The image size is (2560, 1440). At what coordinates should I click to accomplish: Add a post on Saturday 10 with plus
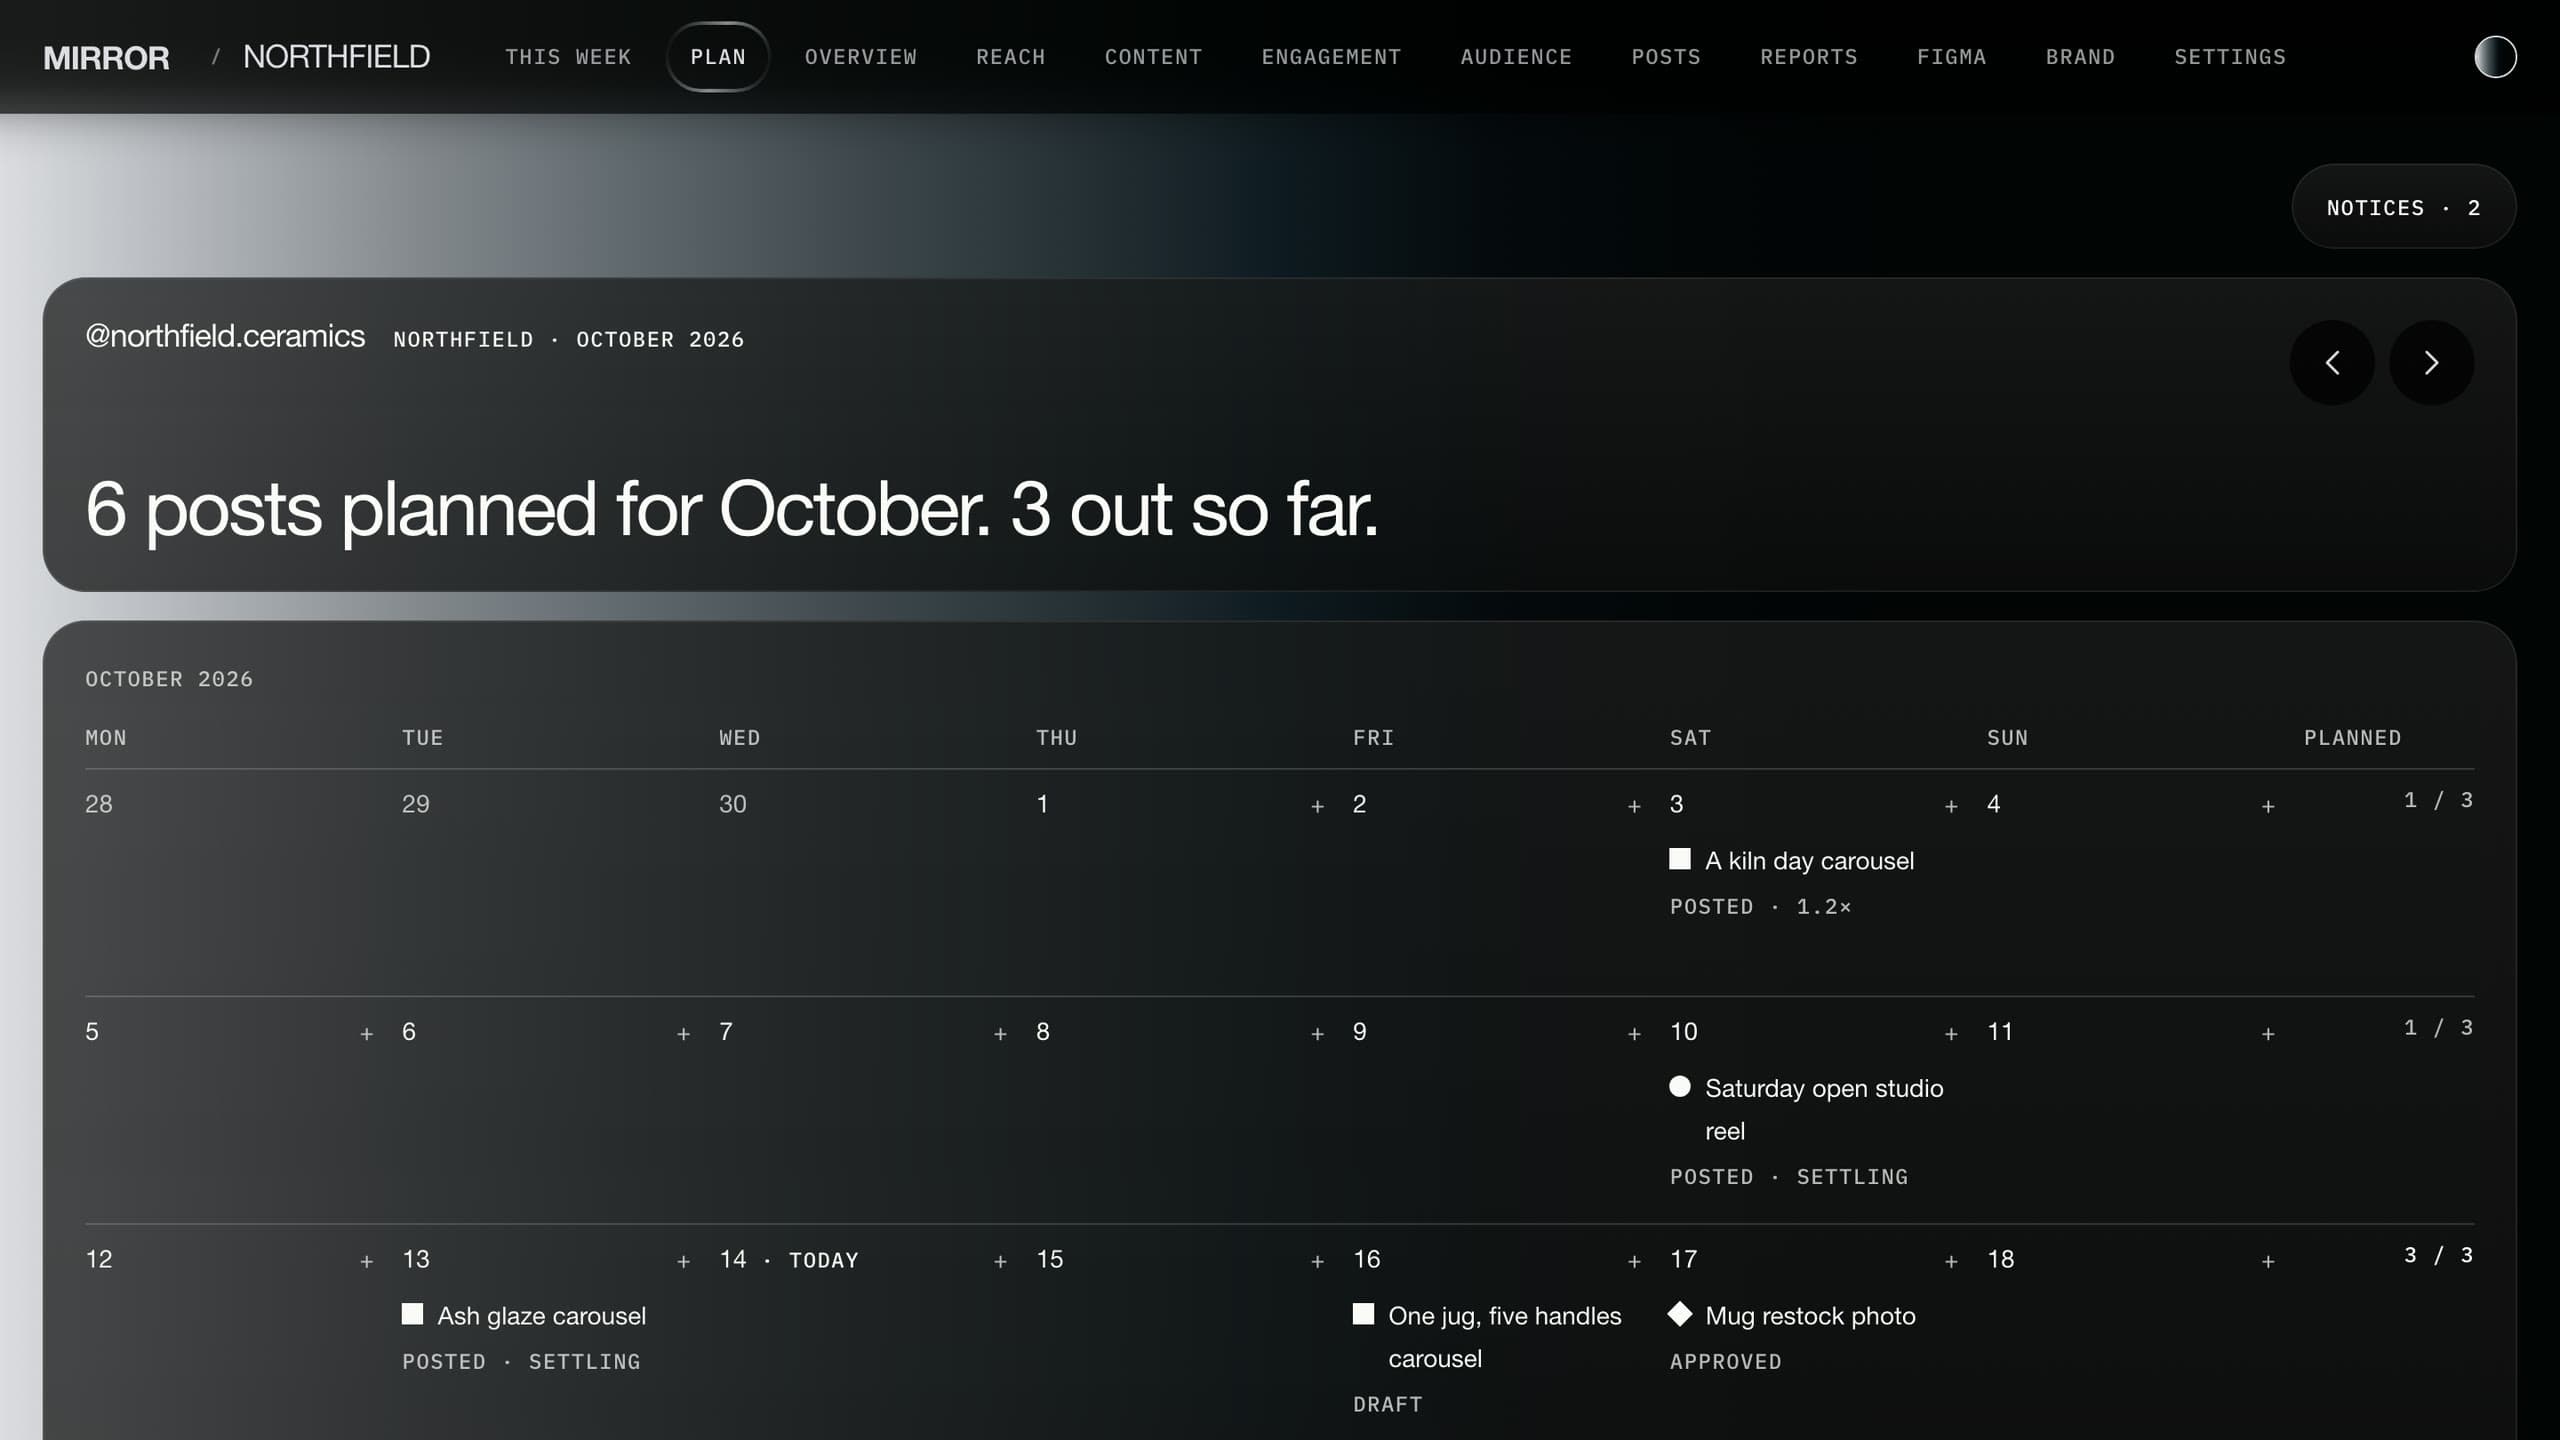(x=1951, y=1034)
